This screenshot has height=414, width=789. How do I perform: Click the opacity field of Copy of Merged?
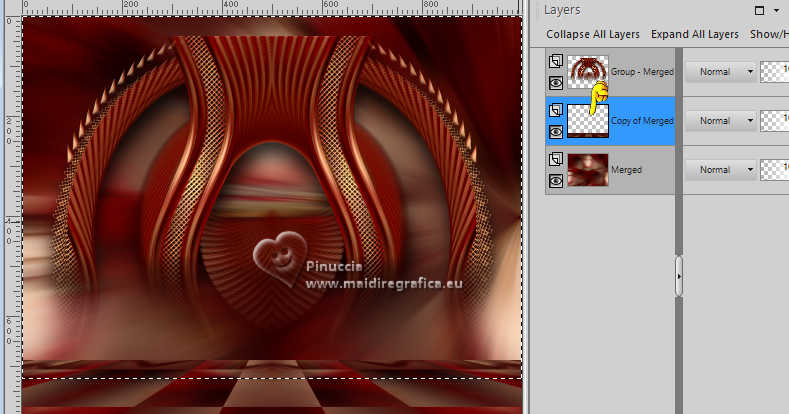774,121
